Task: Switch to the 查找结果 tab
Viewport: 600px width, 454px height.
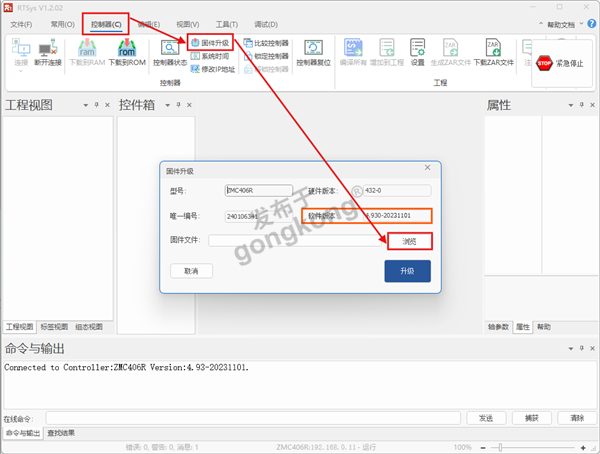Action: pyautogui.click(x=61, y=433)
